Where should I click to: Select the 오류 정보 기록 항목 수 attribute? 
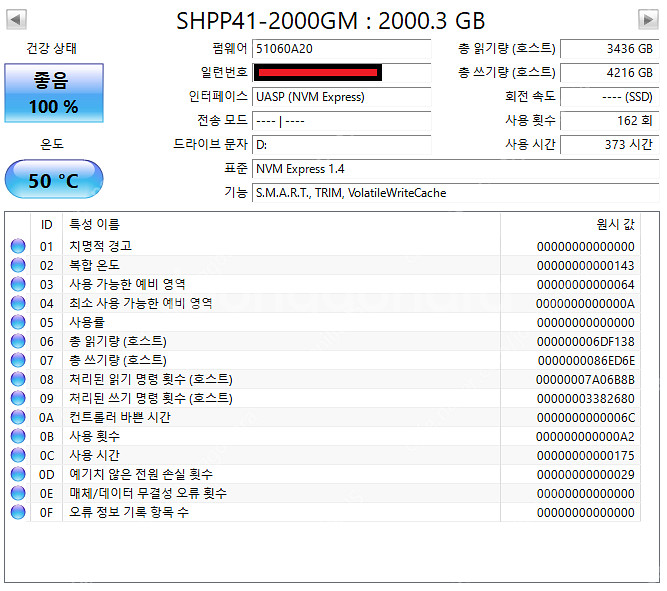click(x=129, y=512)
